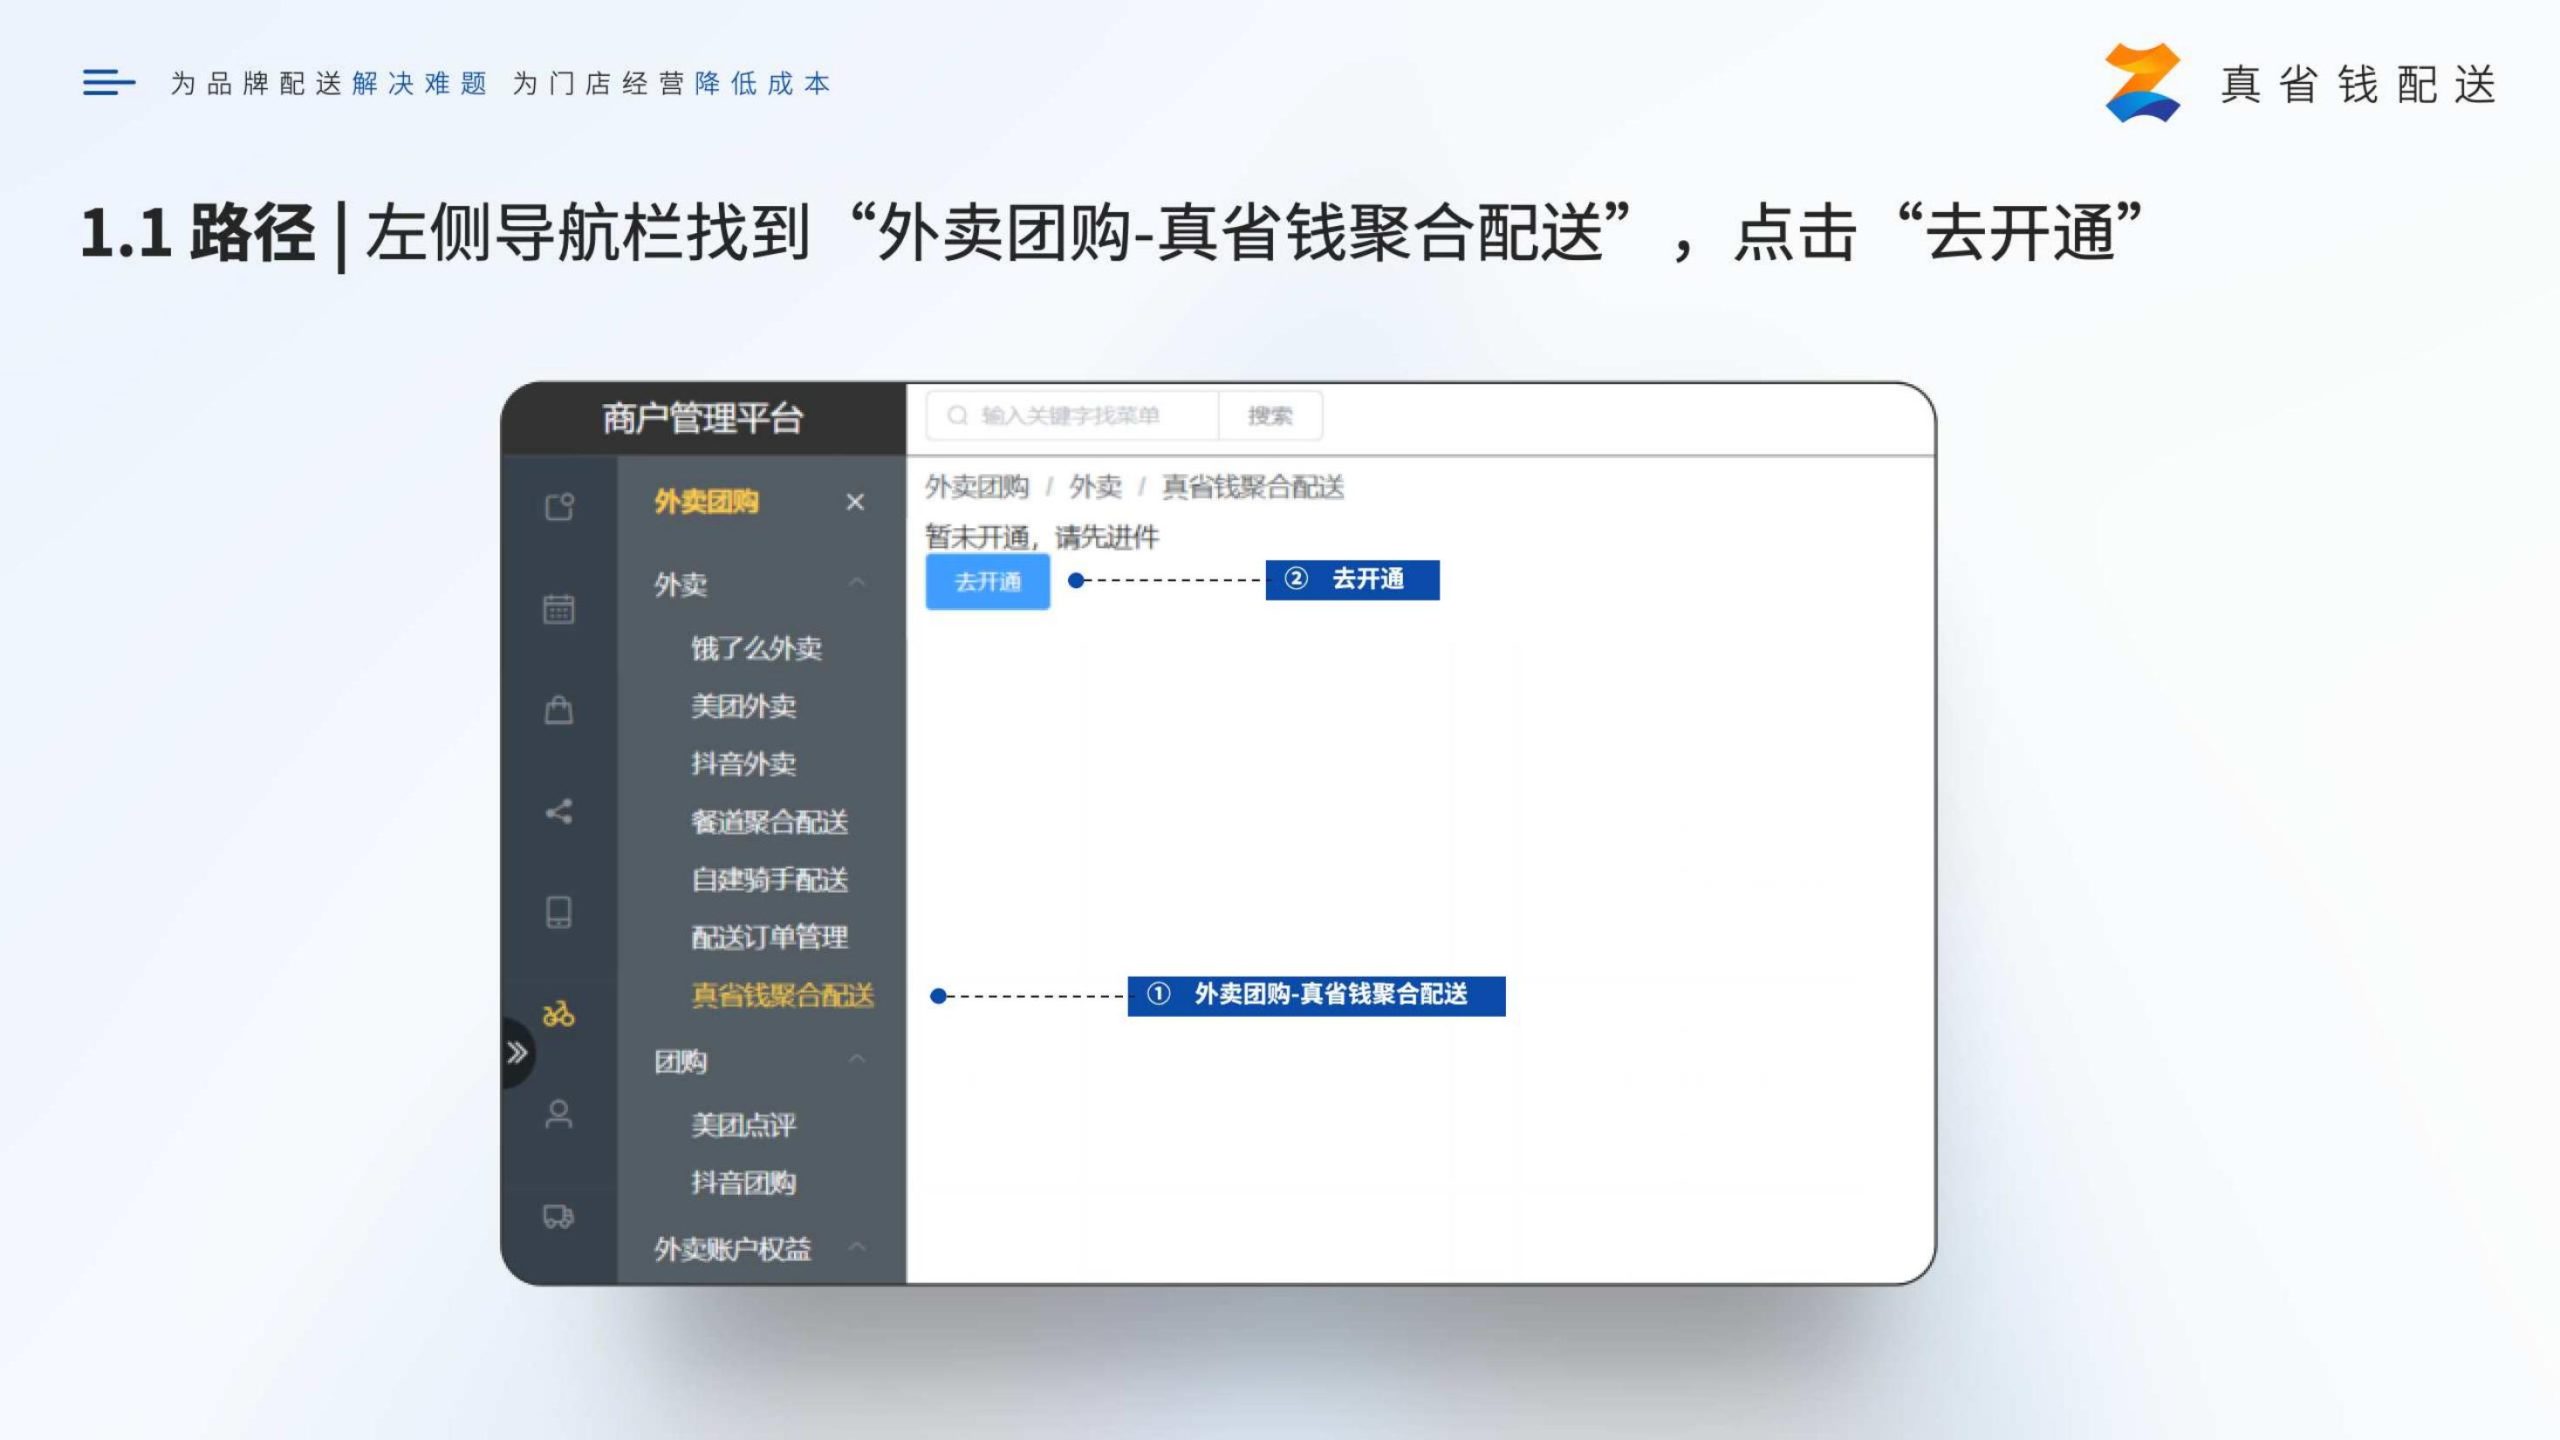The width and height of the screenshot is (2560, 1440).
Task: Open the 抖音外卖 menu item
Action: point(744,764)
